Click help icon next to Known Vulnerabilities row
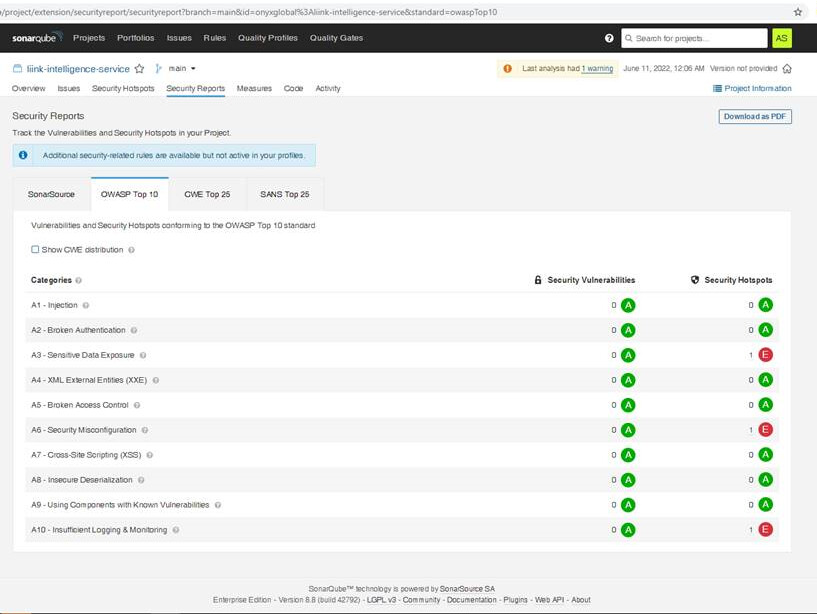The image size is (817, 614). (218, 505)
